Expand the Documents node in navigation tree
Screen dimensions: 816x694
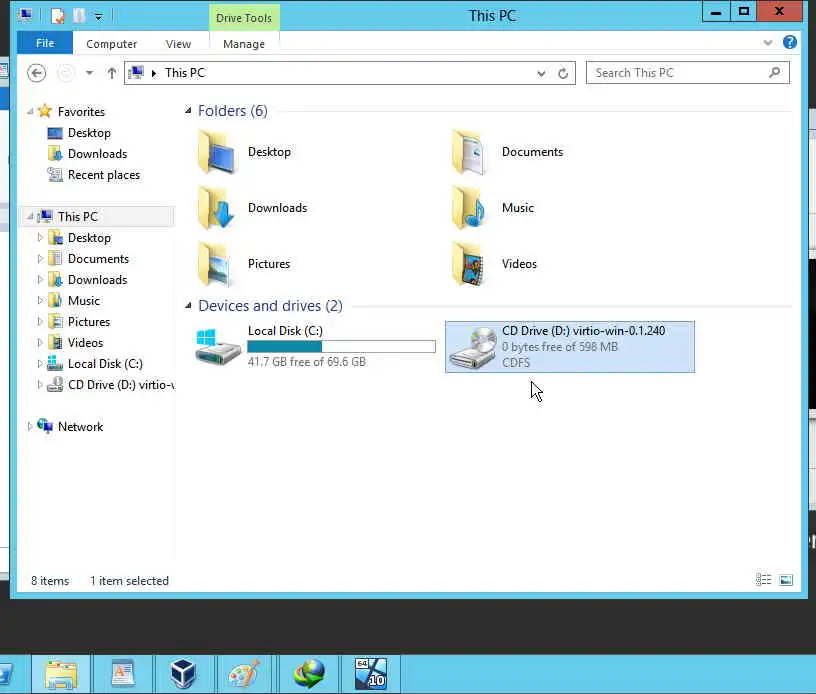point(40,258)
